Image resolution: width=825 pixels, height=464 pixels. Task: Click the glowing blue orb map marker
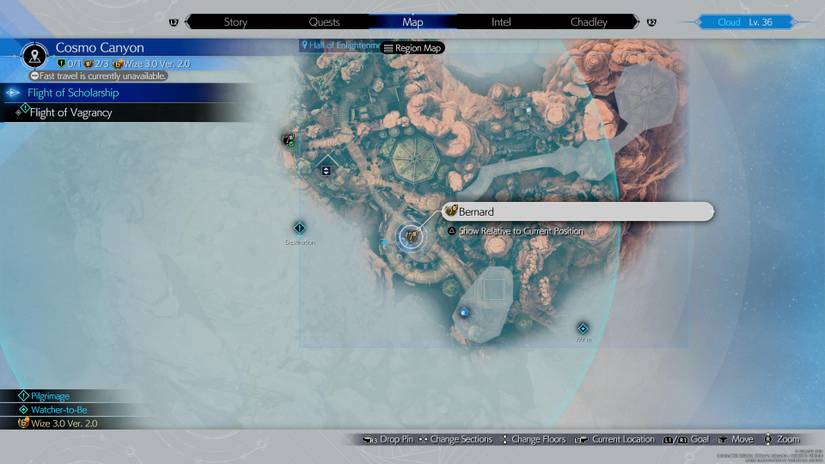coord(464,313)
